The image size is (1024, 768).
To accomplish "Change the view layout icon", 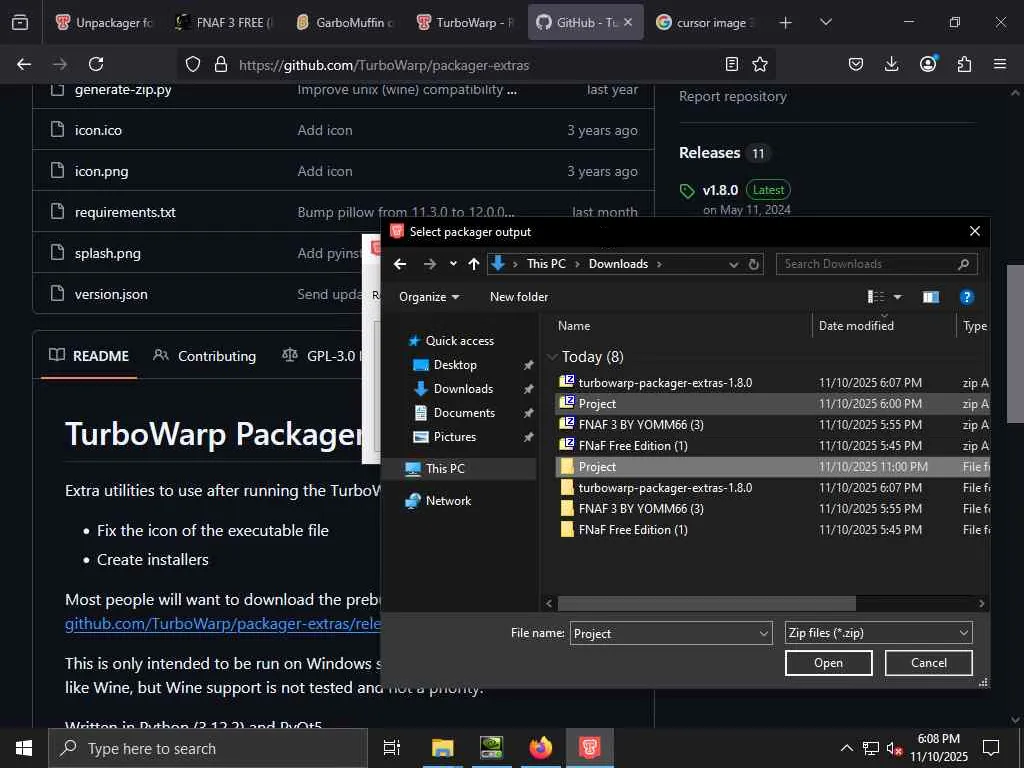I will (876, 297).
